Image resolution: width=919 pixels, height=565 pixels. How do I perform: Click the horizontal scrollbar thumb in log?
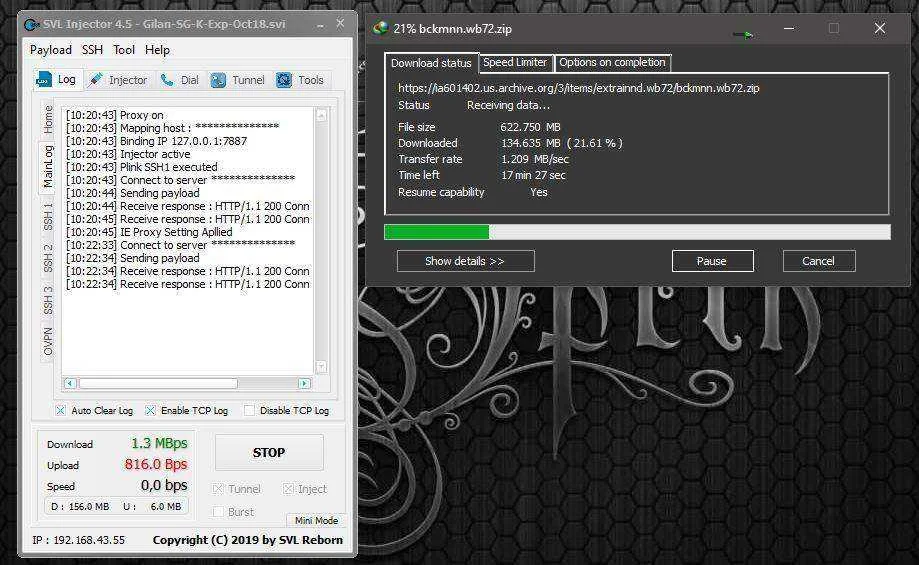click(158, 383)
